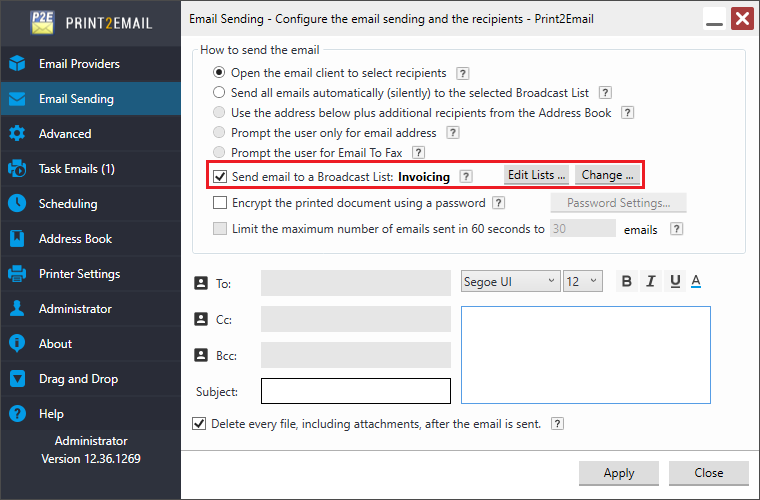Image resolution: width=760 pixels, height=500 pixels.
Task: Open the font color picker
Action: 696,282
